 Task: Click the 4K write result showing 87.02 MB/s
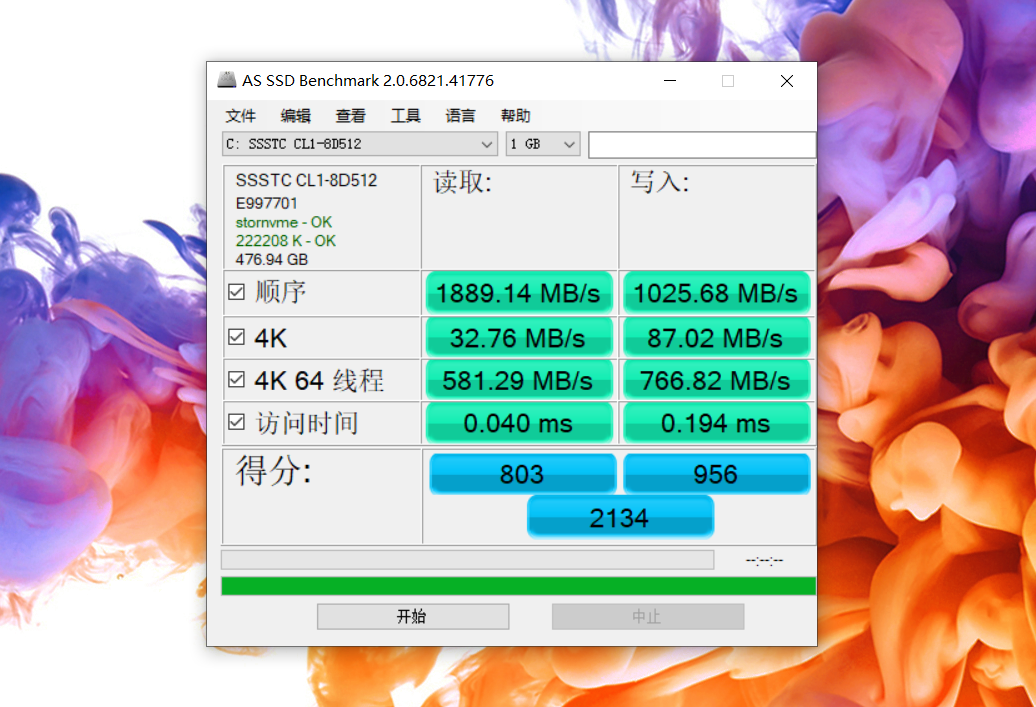(716, 337)
